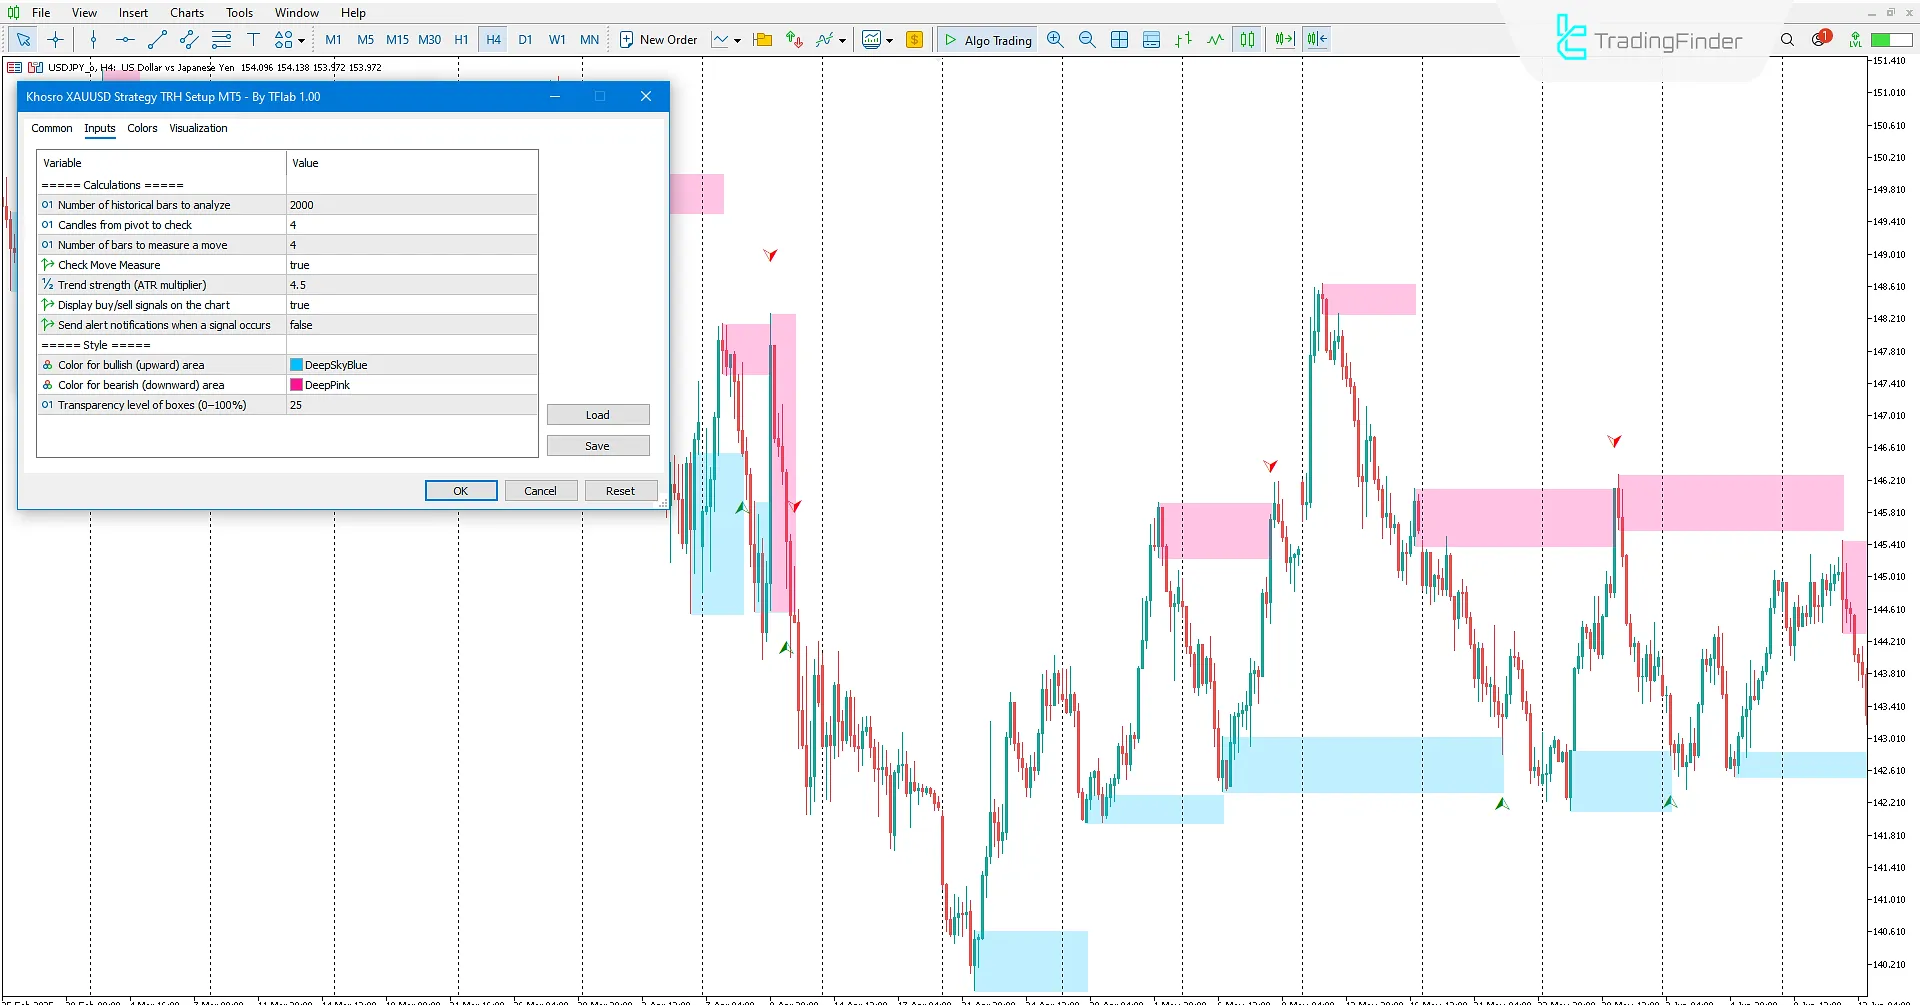Enable alert notifications when a signal occurs
Image resolution: width=1920 pixels, height=1005 pixels.
pos(411,325)
